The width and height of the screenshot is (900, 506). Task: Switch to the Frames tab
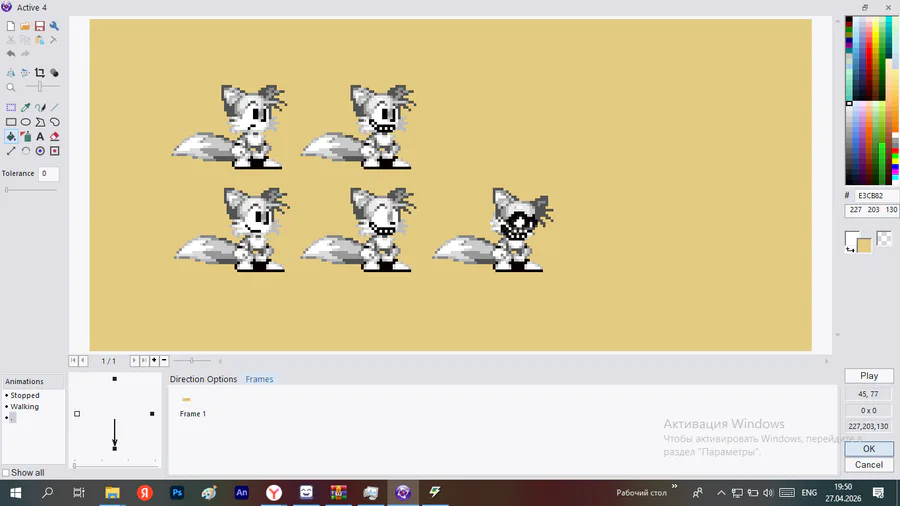tap(259, 379)
